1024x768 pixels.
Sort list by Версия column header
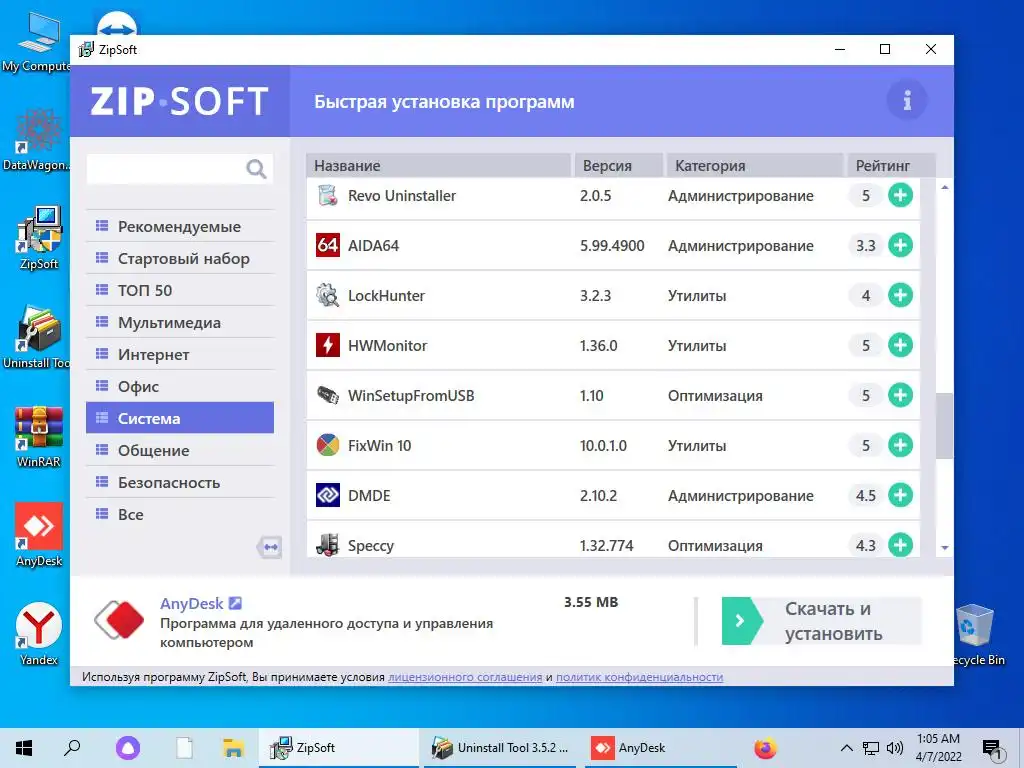point(619,165)
